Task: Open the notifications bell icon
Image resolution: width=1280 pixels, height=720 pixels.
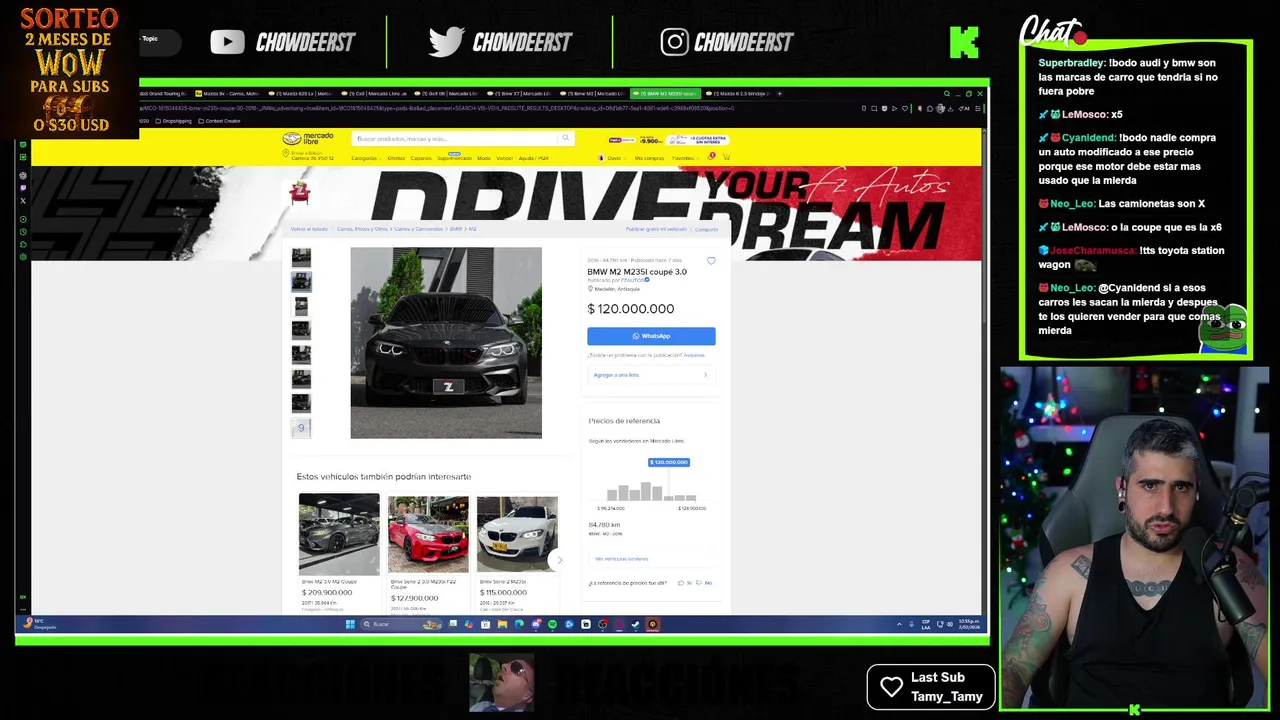Action: pos(712,157)
